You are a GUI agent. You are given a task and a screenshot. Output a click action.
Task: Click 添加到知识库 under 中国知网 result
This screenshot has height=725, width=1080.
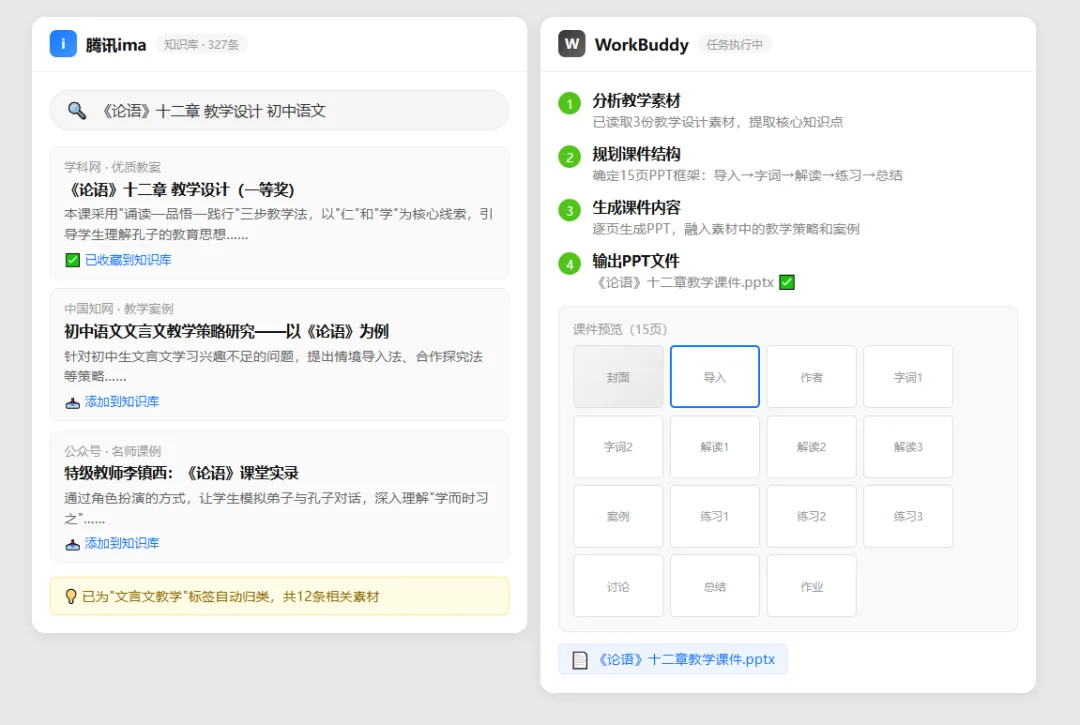(122, 402)
